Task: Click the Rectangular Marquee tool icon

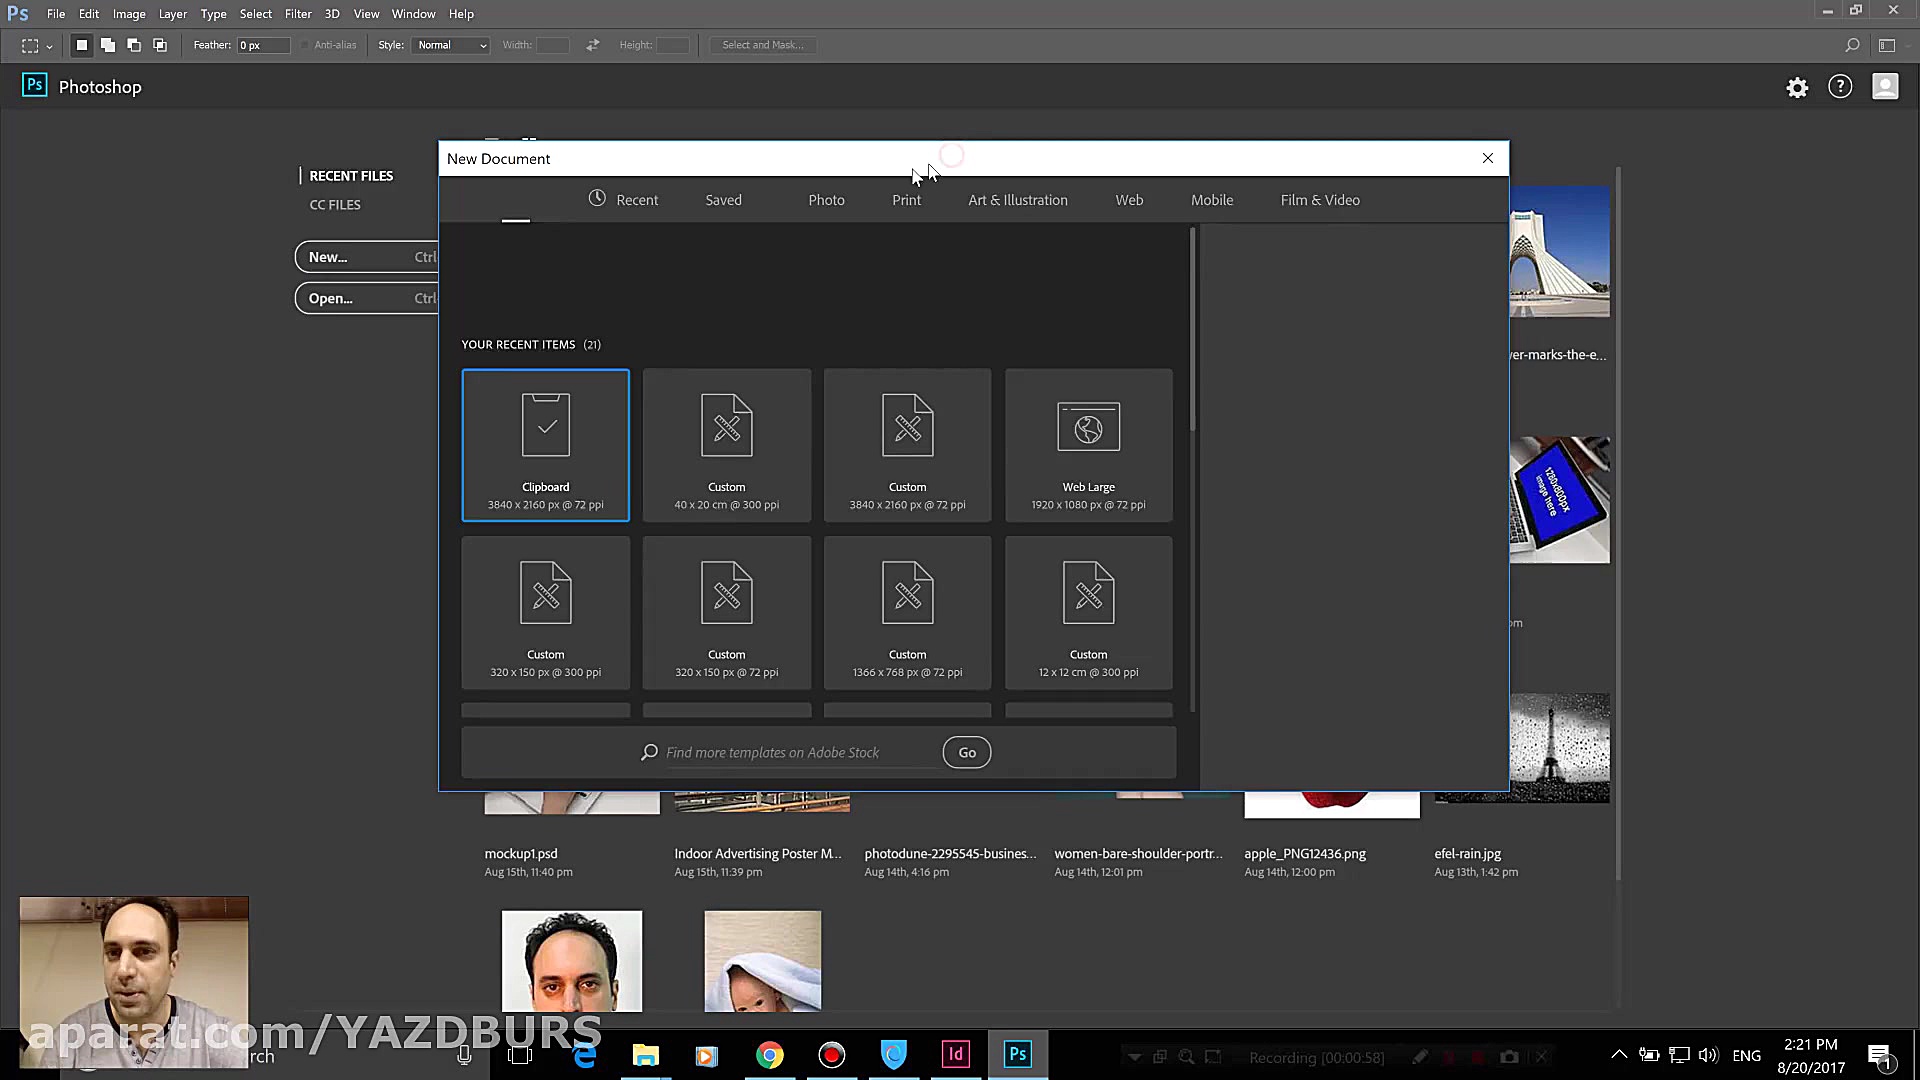Action: (x=29, y=45)
